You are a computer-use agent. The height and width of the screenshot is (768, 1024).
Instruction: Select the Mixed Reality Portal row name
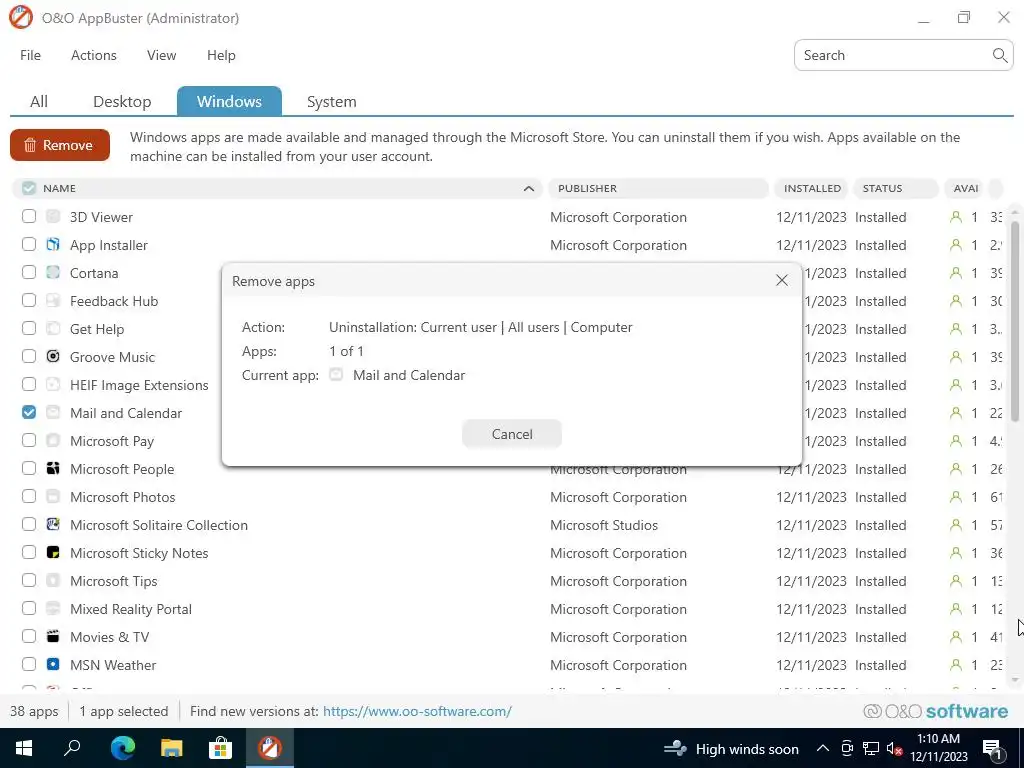131,609
